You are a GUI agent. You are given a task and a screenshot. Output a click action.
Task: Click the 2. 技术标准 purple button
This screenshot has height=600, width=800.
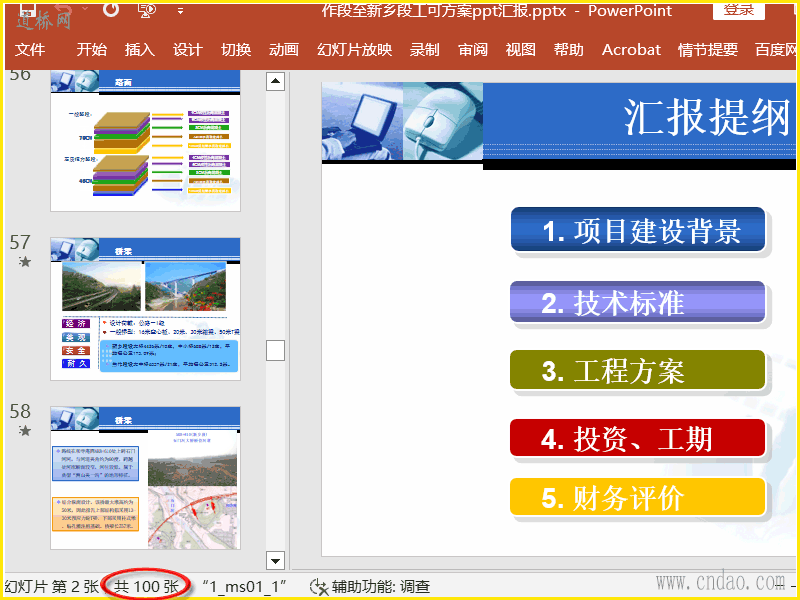click(x=638, y=302)
